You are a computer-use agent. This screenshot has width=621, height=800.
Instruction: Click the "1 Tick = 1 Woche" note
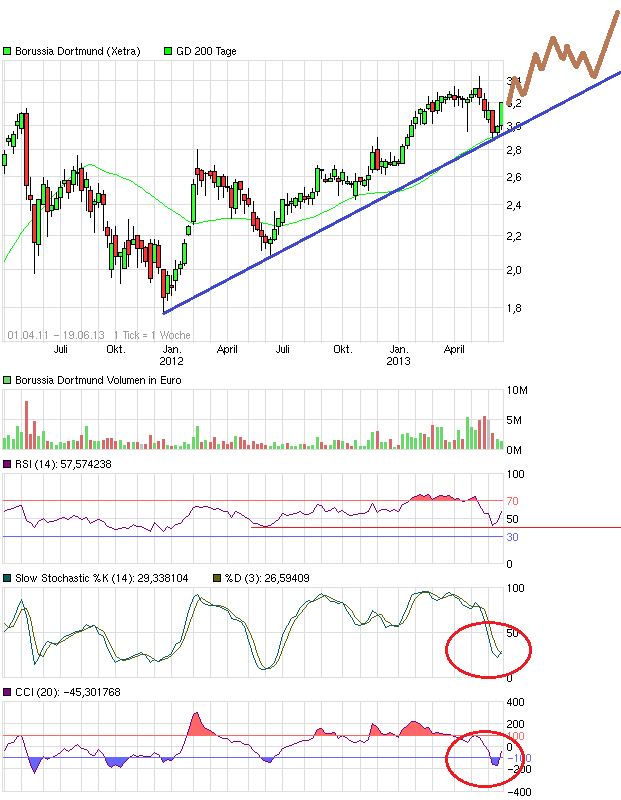152,335
